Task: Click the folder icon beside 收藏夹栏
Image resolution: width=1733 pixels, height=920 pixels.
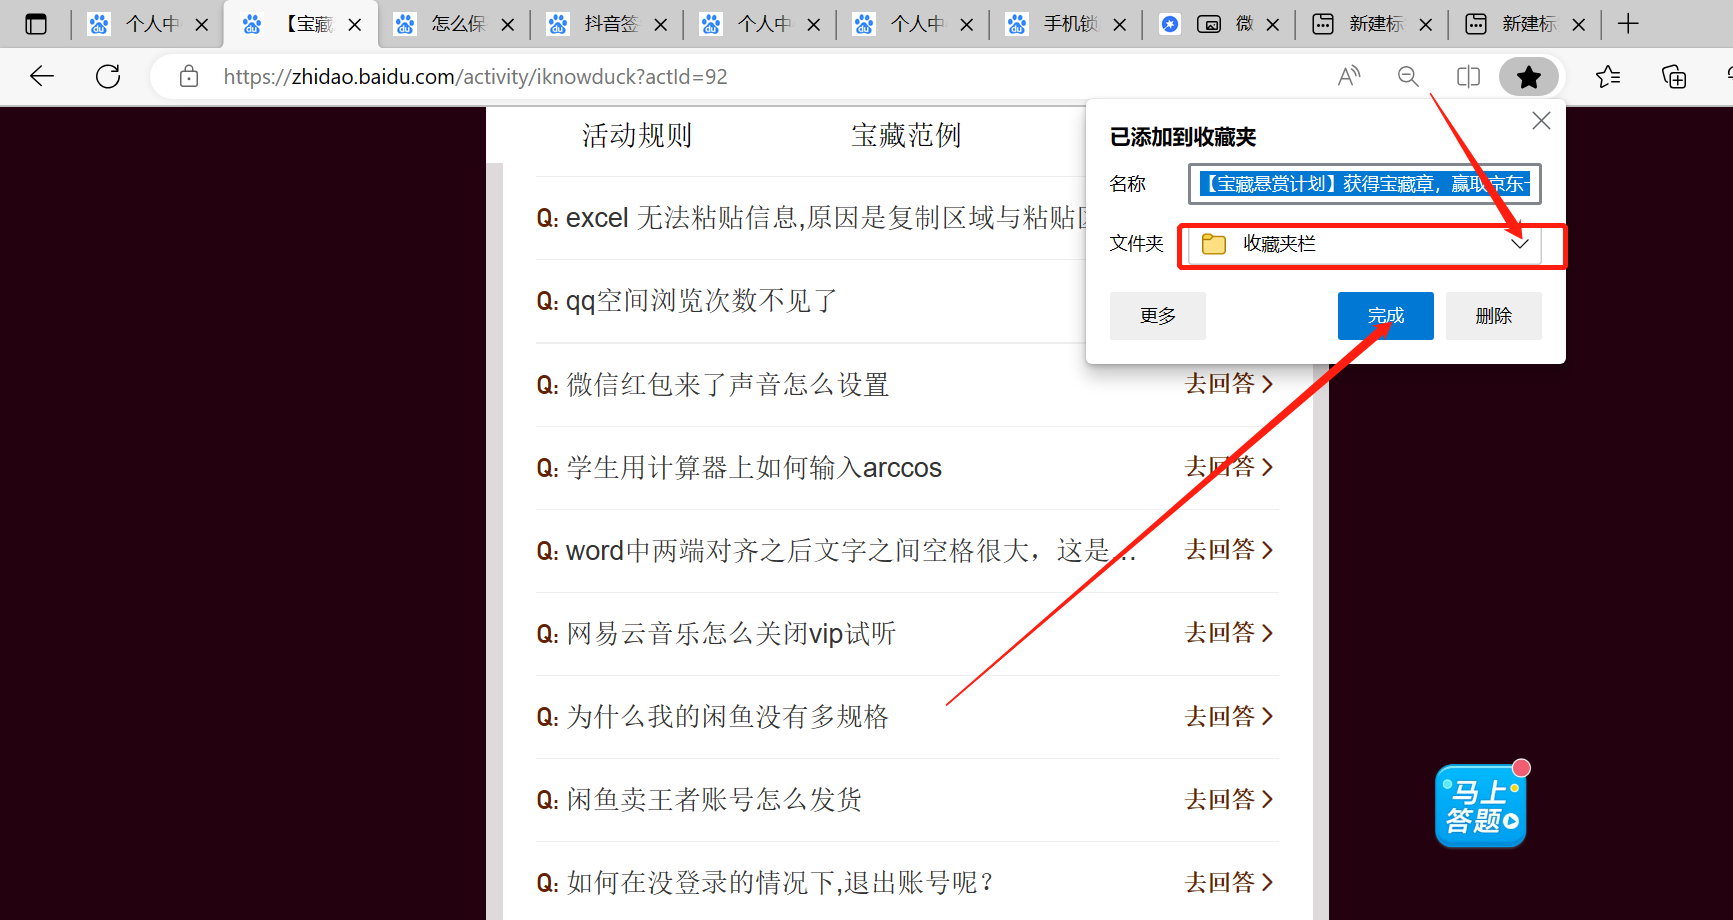Action: [x=1214, y=244]
